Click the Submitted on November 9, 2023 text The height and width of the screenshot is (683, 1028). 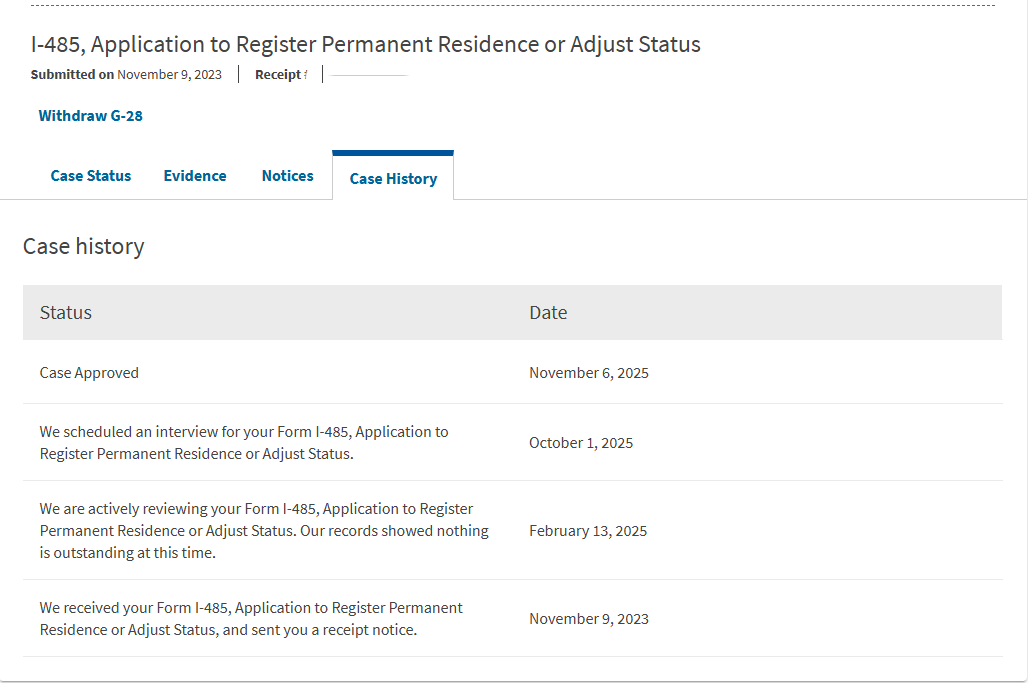coord(126,75)
